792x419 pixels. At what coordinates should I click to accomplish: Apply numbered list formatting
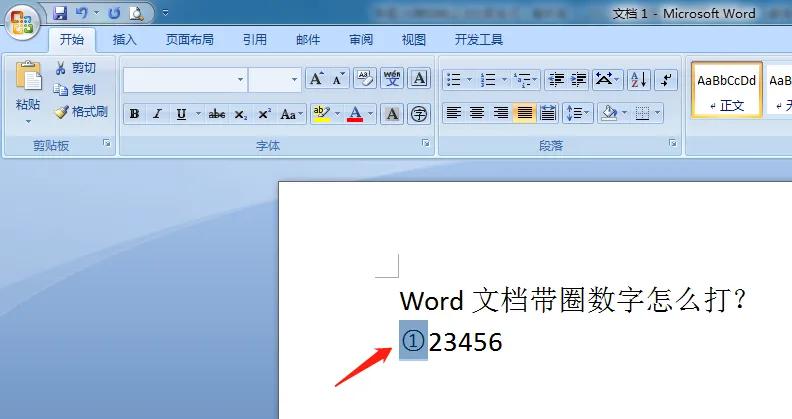point(488,79)
